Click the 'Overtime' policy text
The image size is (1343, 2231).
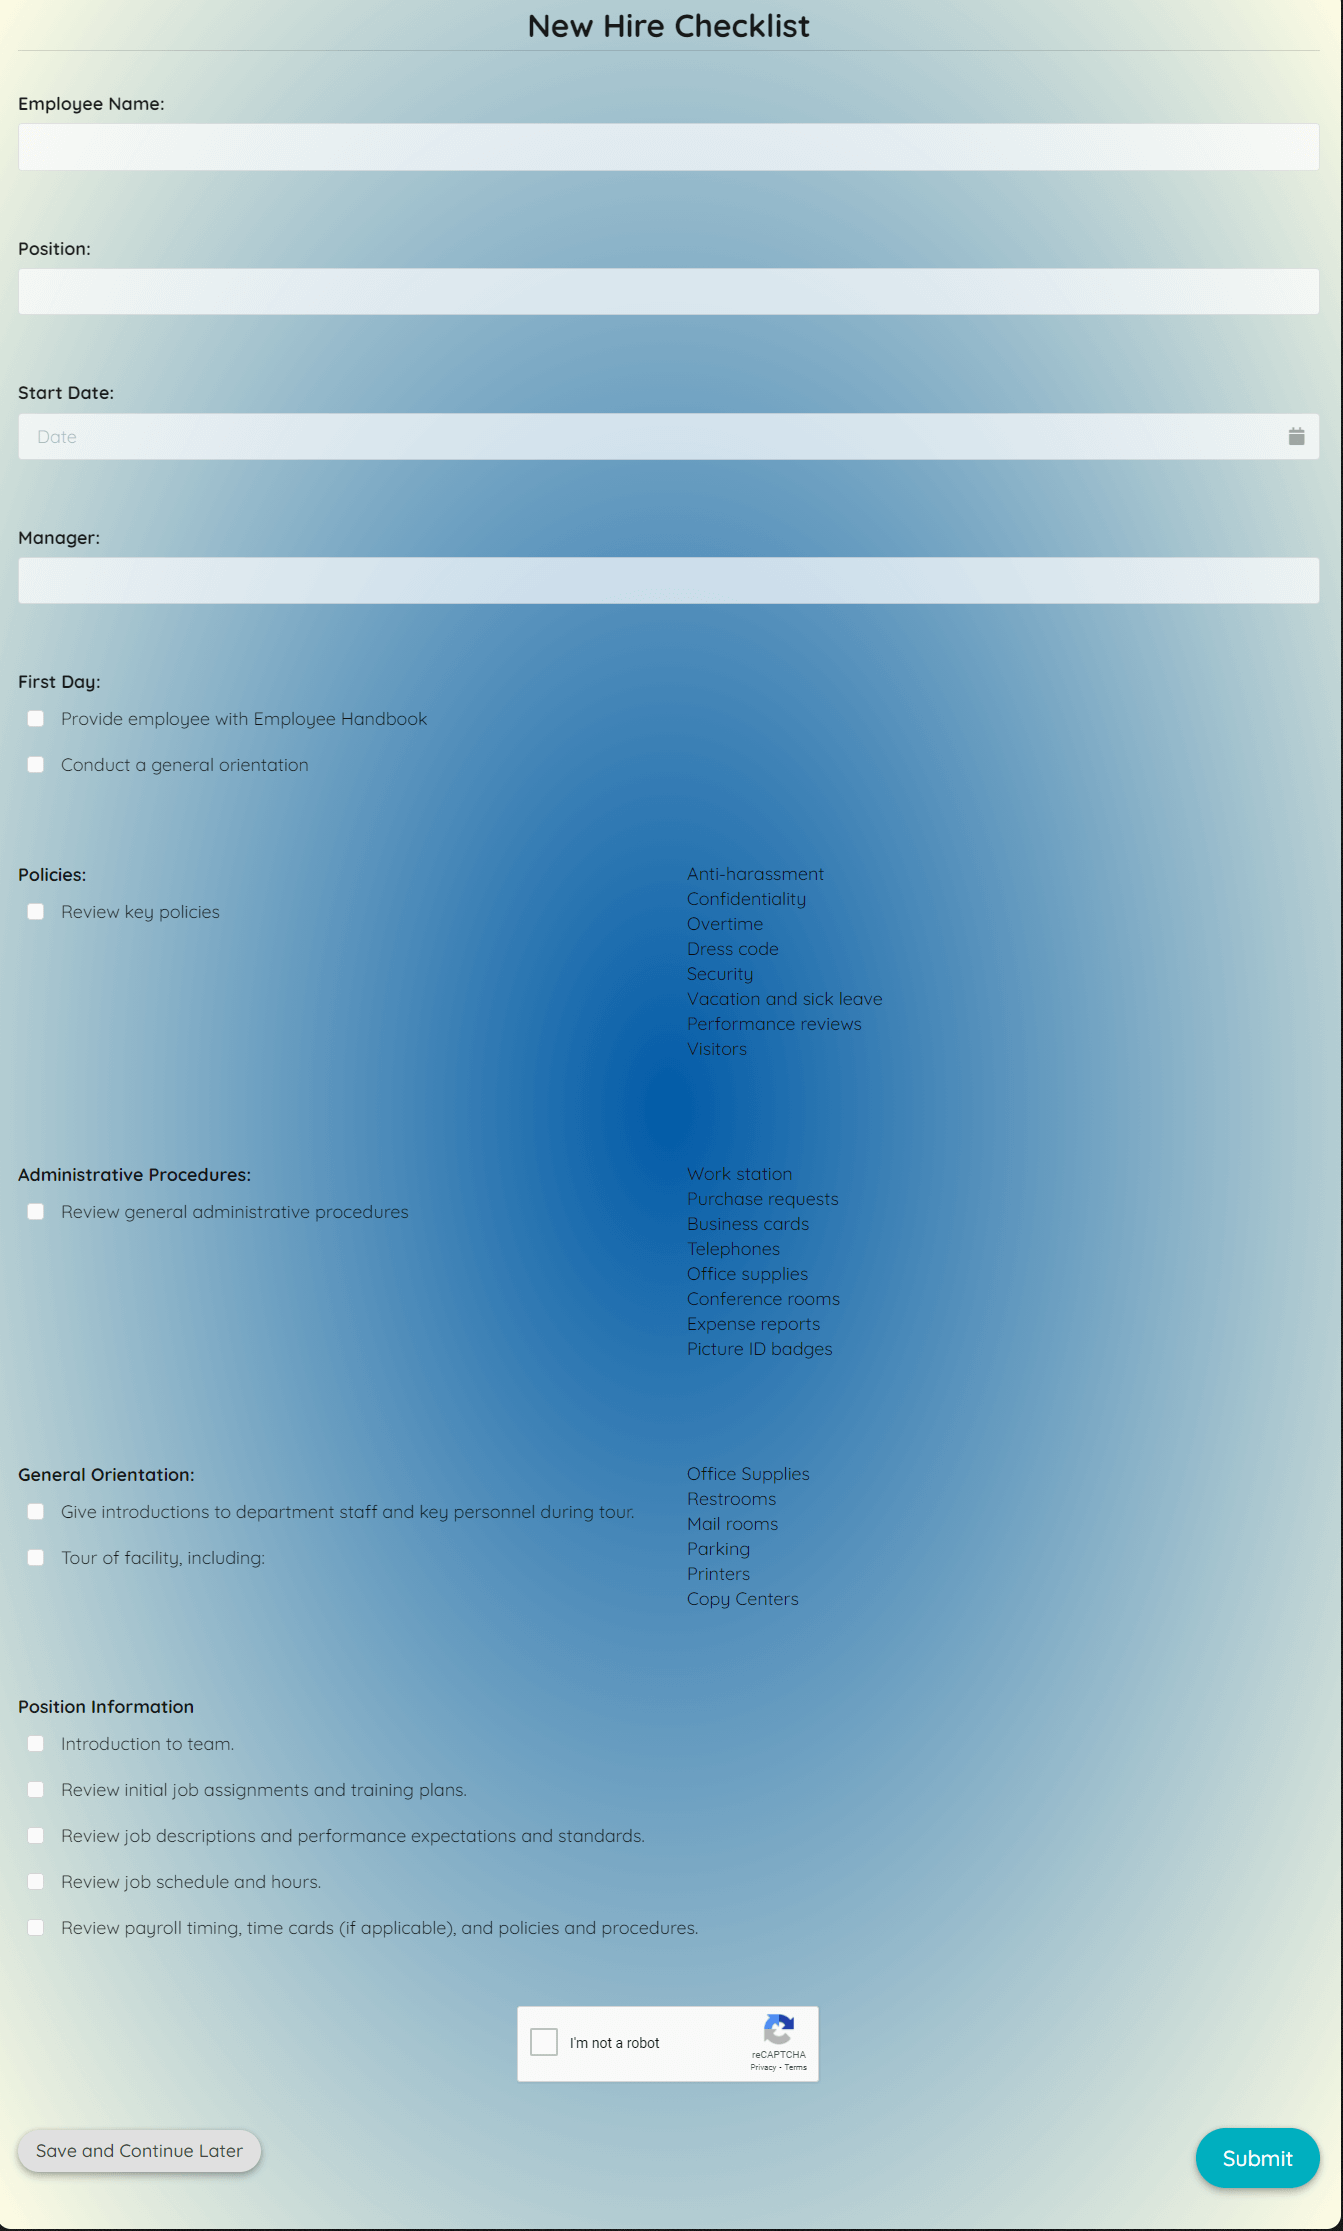[725, 924]
